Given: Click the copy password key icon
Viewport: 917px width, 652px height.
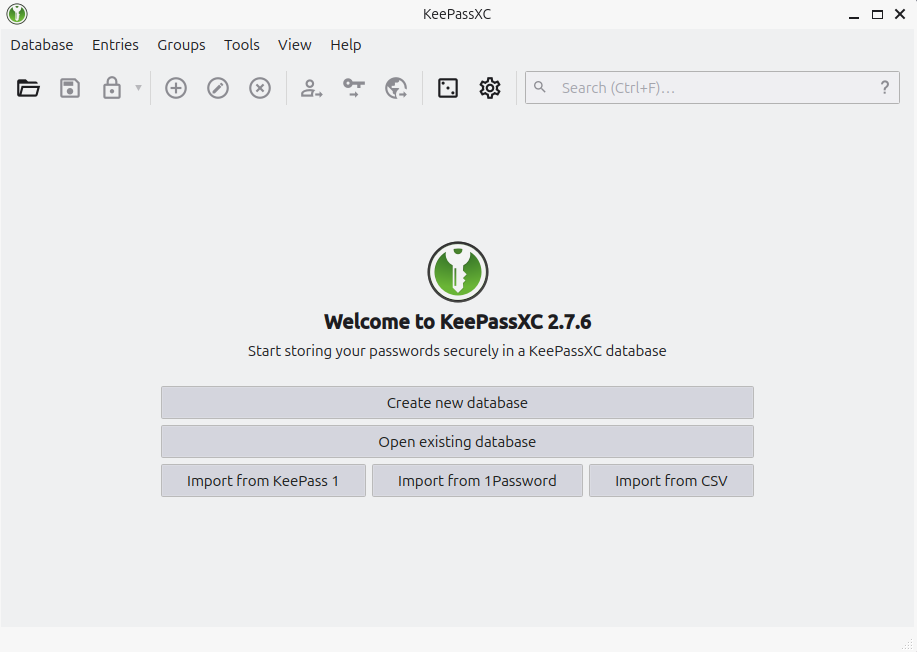Looking at the screenshot, I should pos(353,88).
